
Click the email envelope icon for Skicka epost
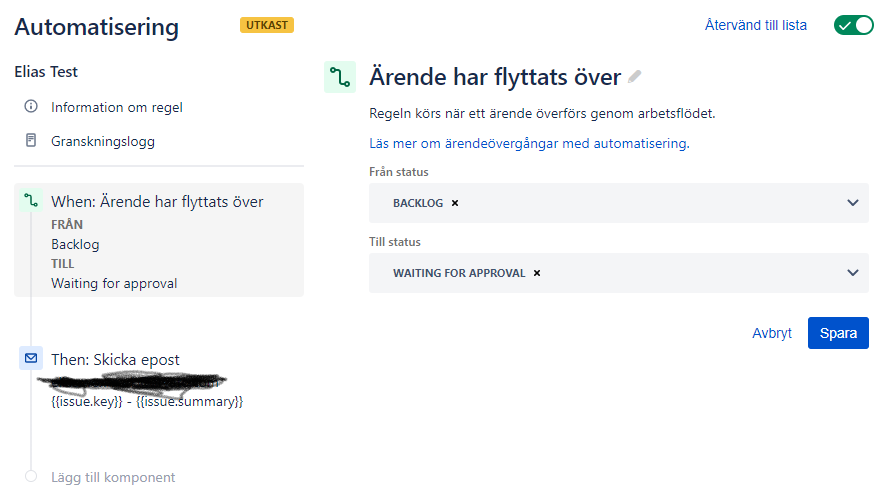tap(31, 359)
